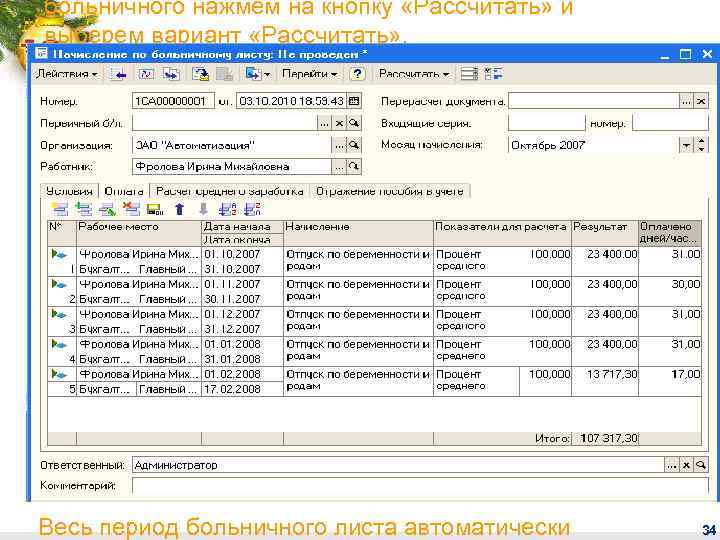Click the Рабочее место column header

[139, 233]
